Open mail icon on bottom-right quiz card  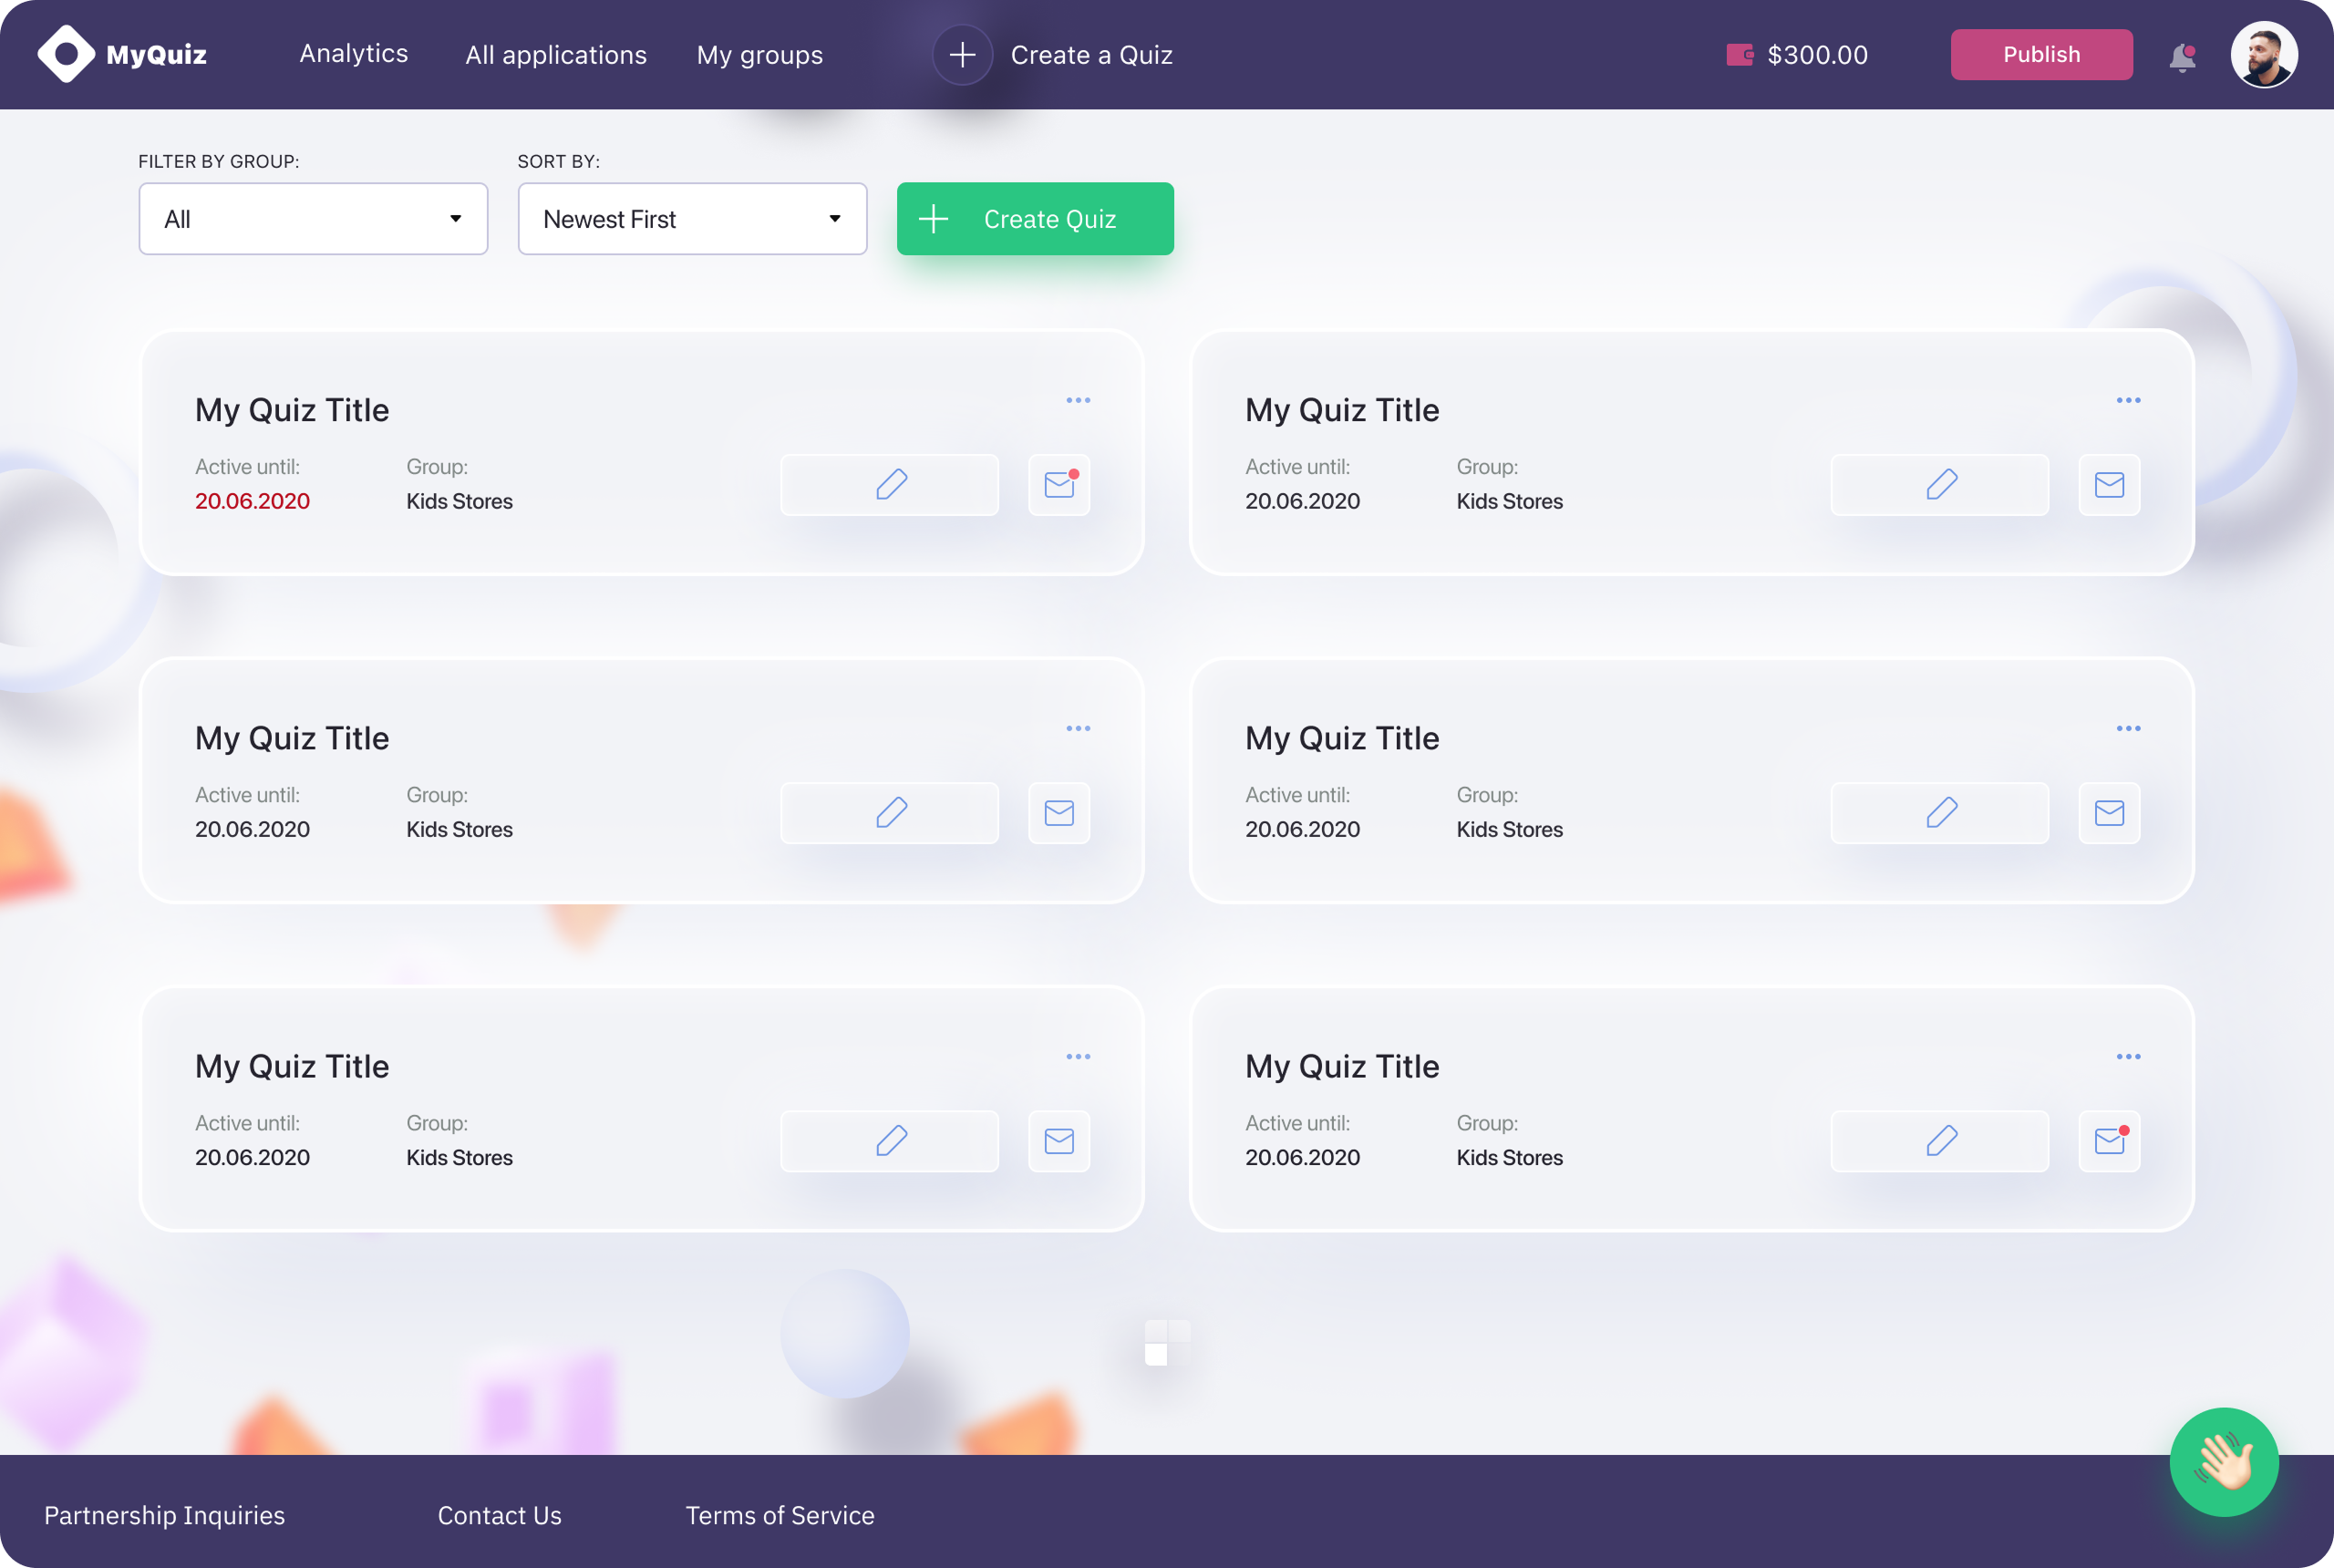point(2109,1141)
